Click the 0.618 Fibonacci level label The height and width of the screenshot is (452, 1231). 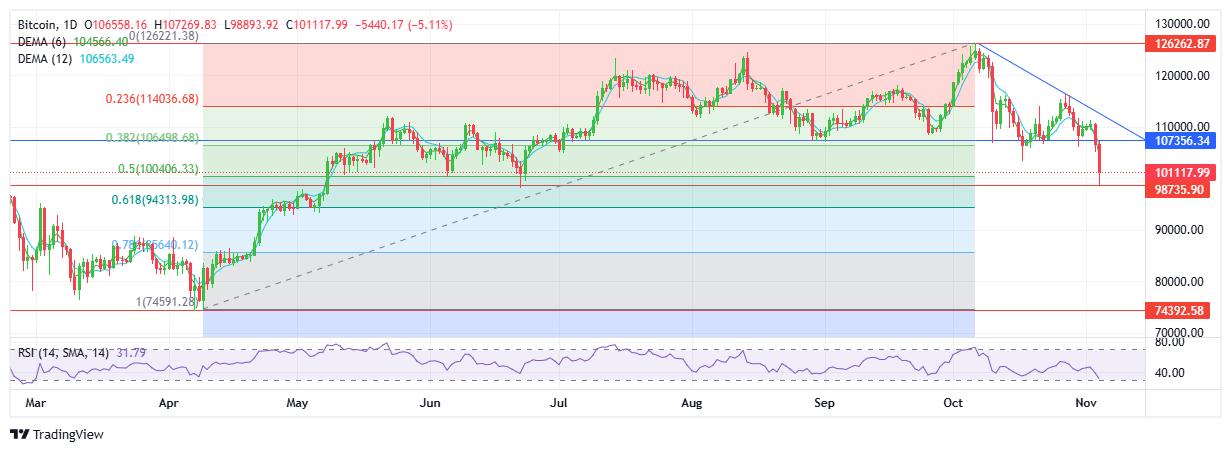click(155, 200)
